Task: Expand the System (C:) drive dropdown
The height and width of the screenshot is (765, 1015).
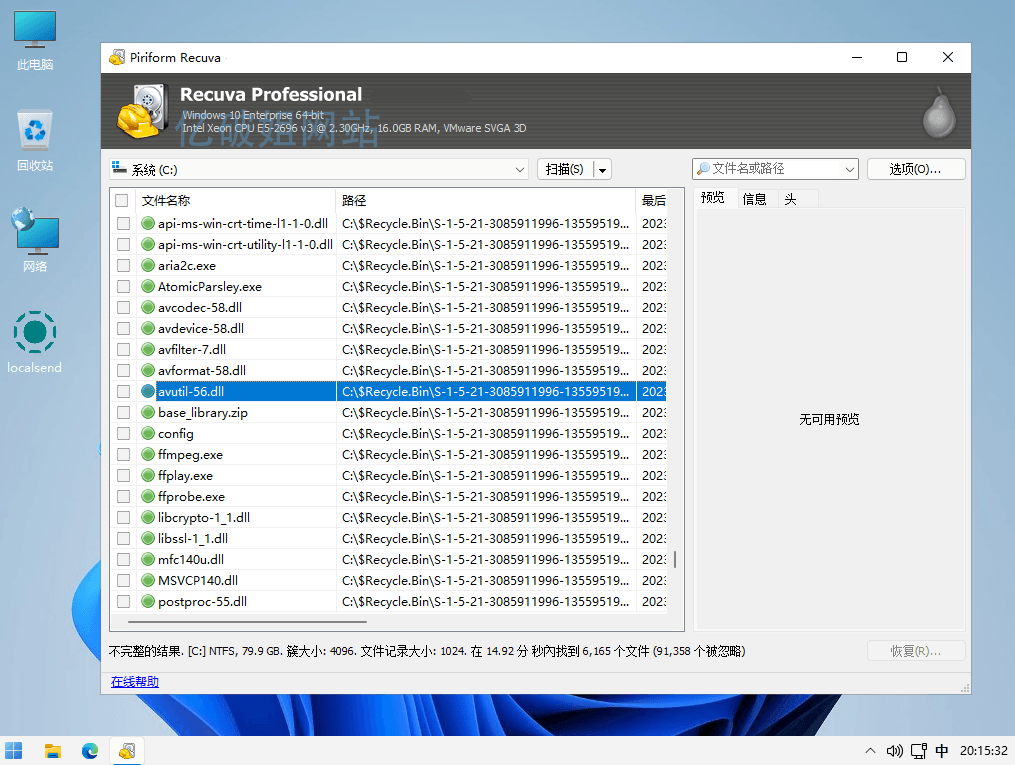Action: [520, 170]
